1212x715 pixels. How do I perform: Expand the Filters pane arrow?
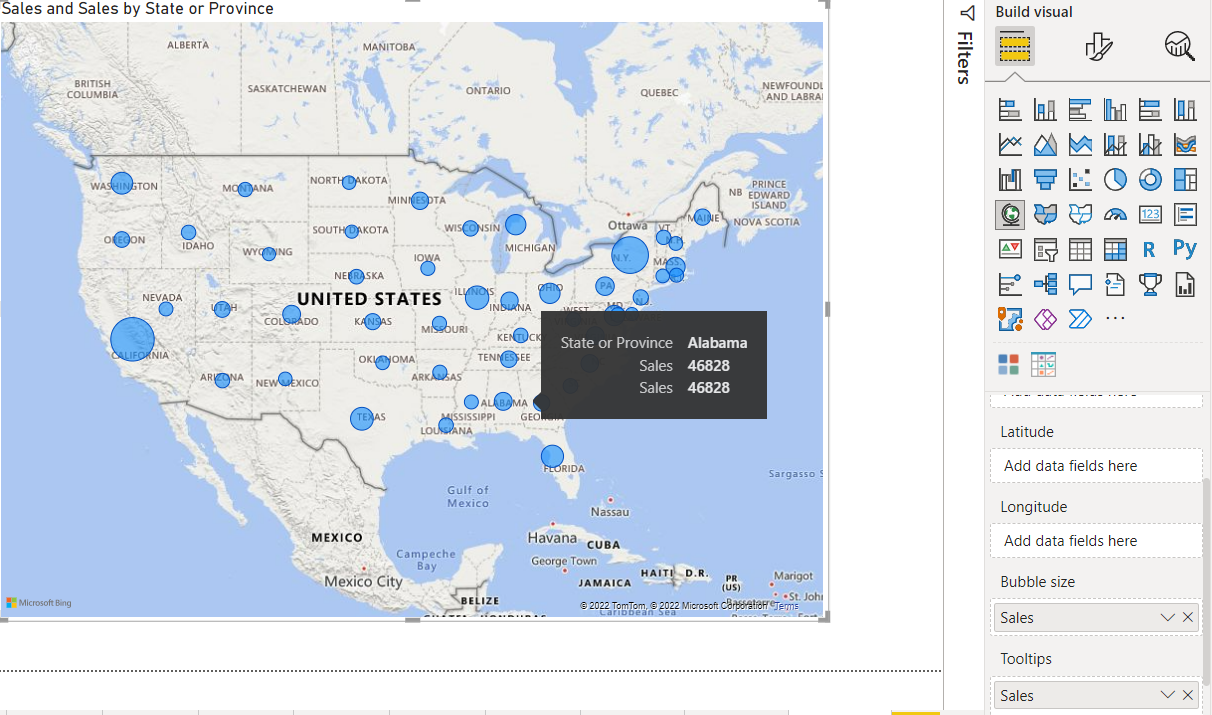(x=966, y=13)
